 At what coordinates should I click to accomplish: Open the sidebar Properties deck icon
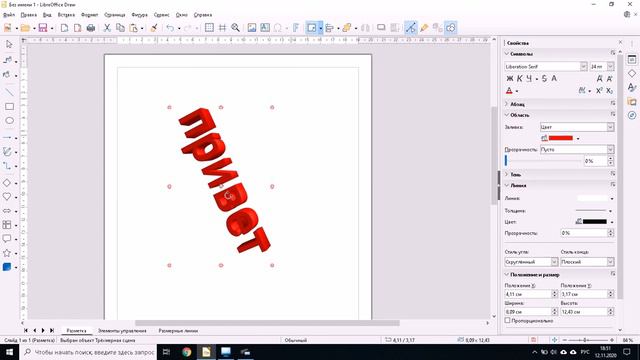[632, 59]
